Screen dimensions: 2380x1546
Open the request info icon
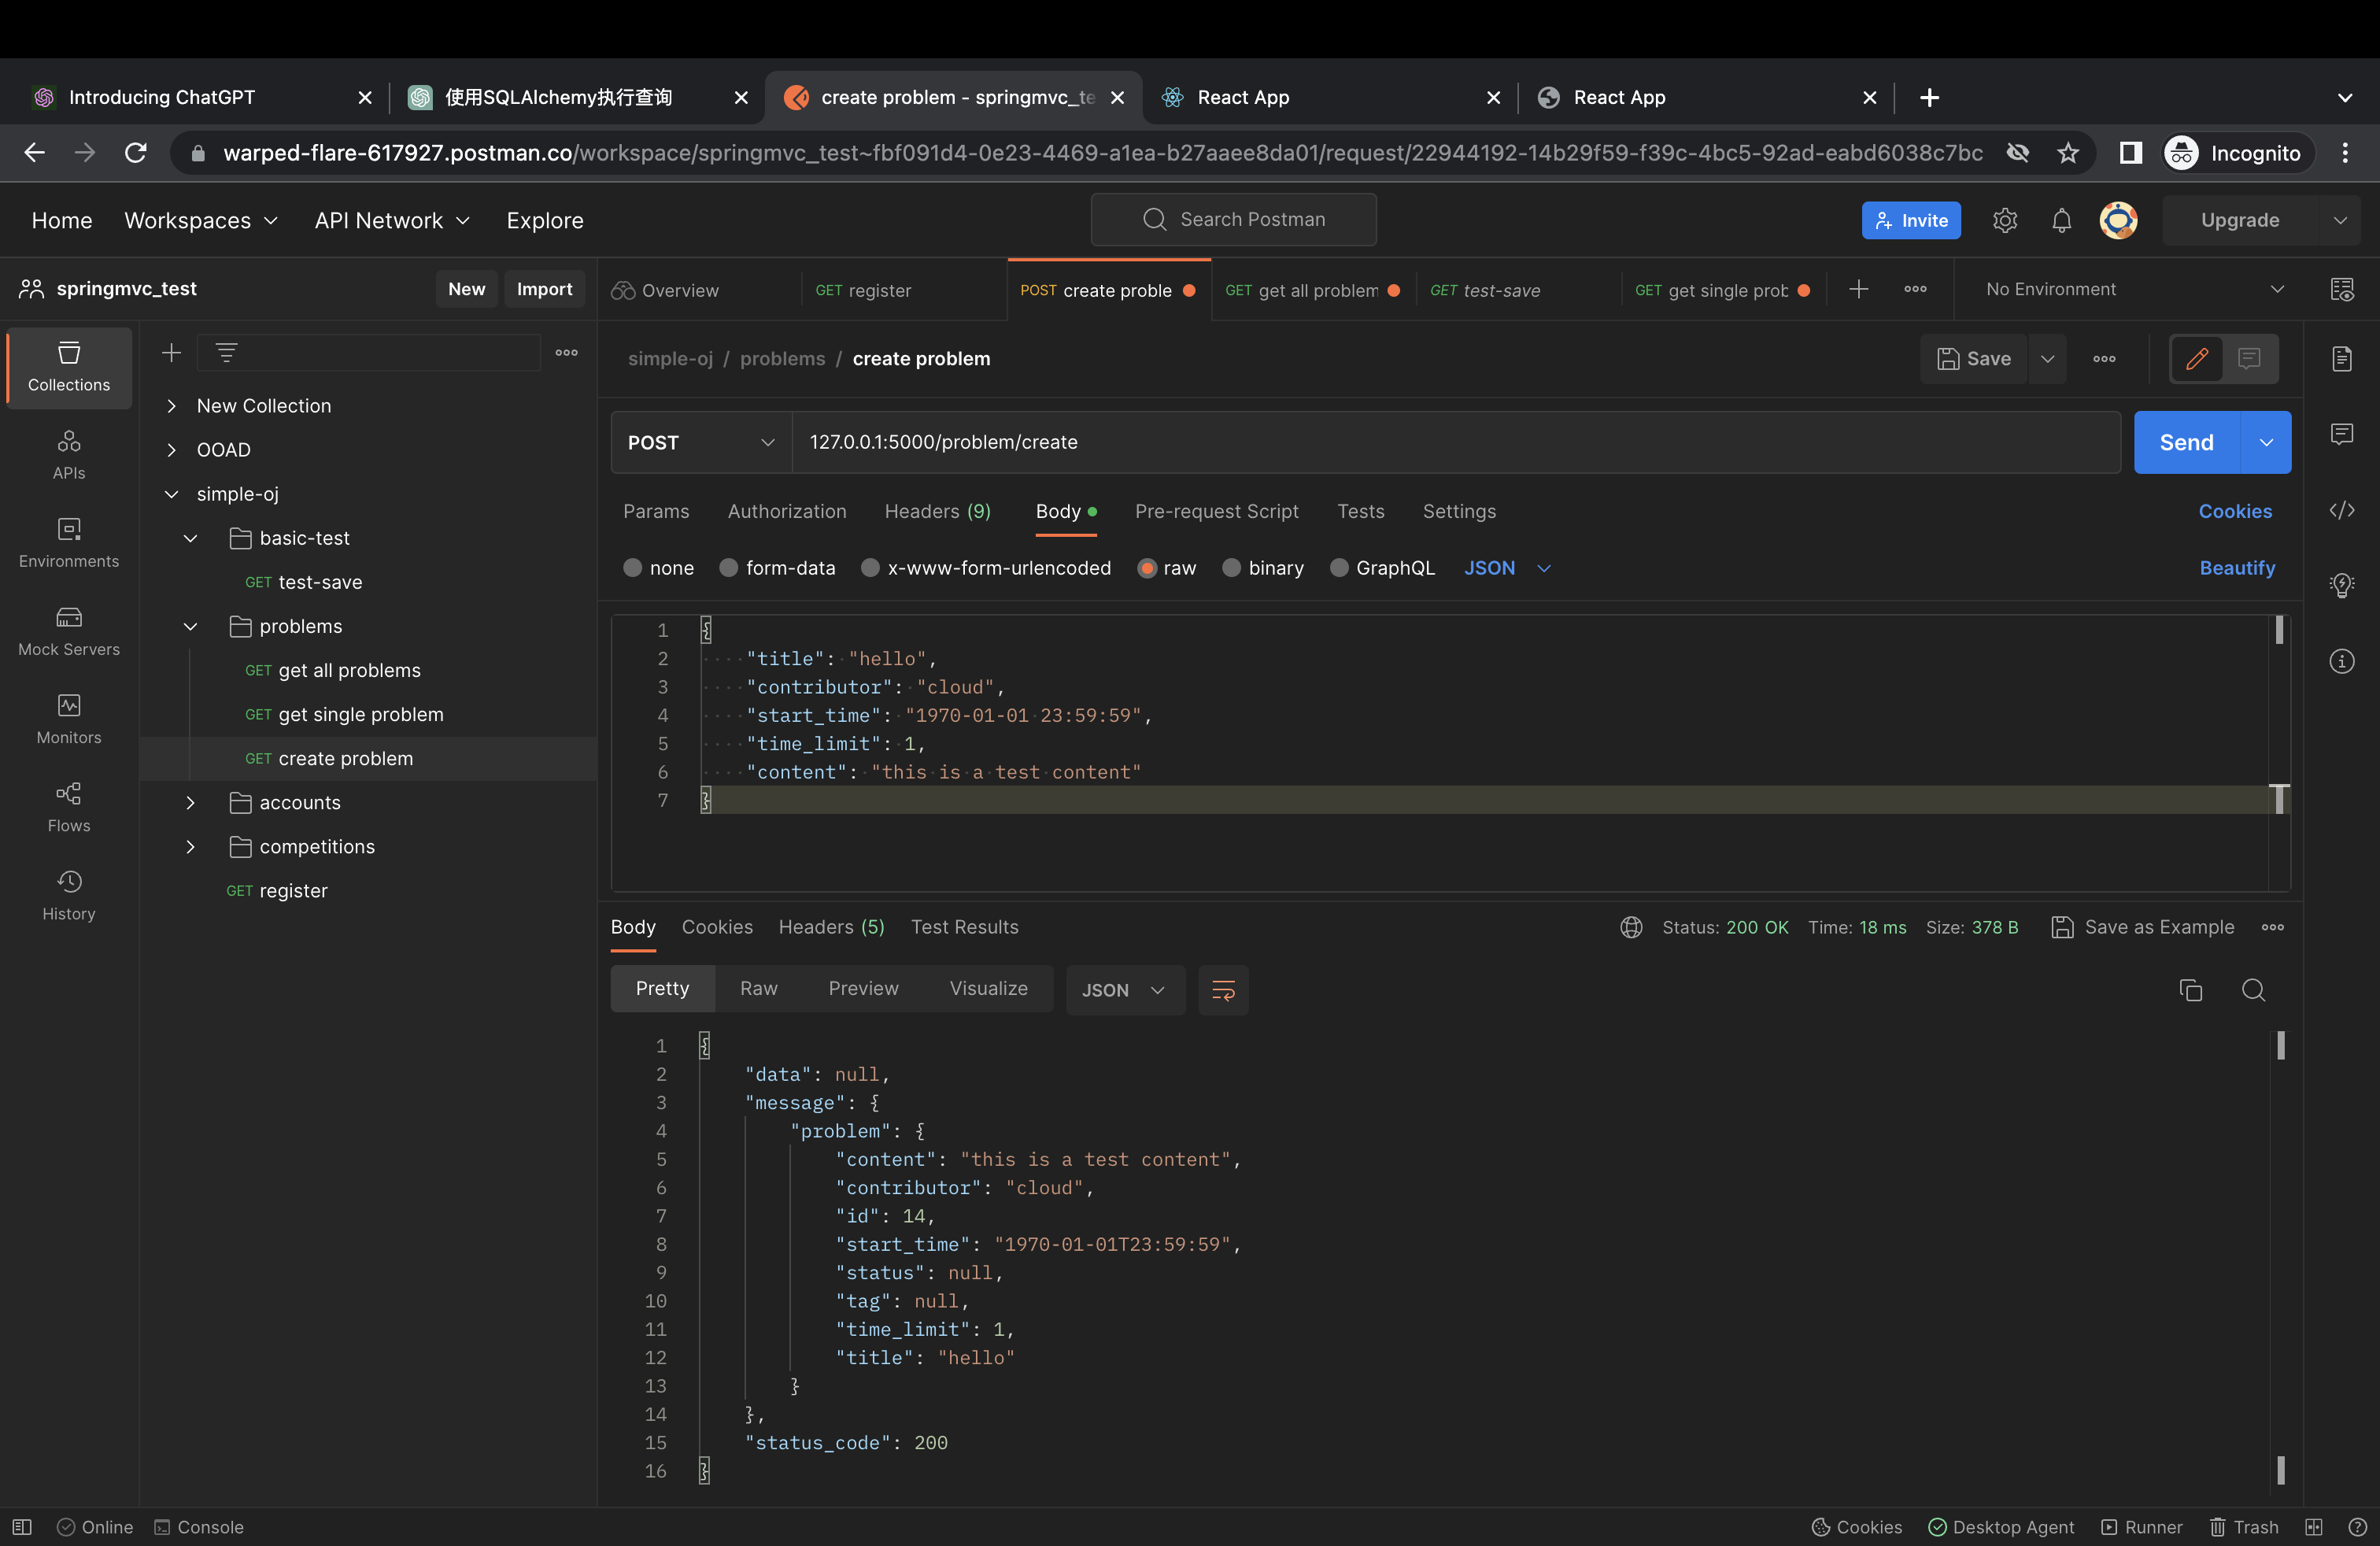[2342, 661]
